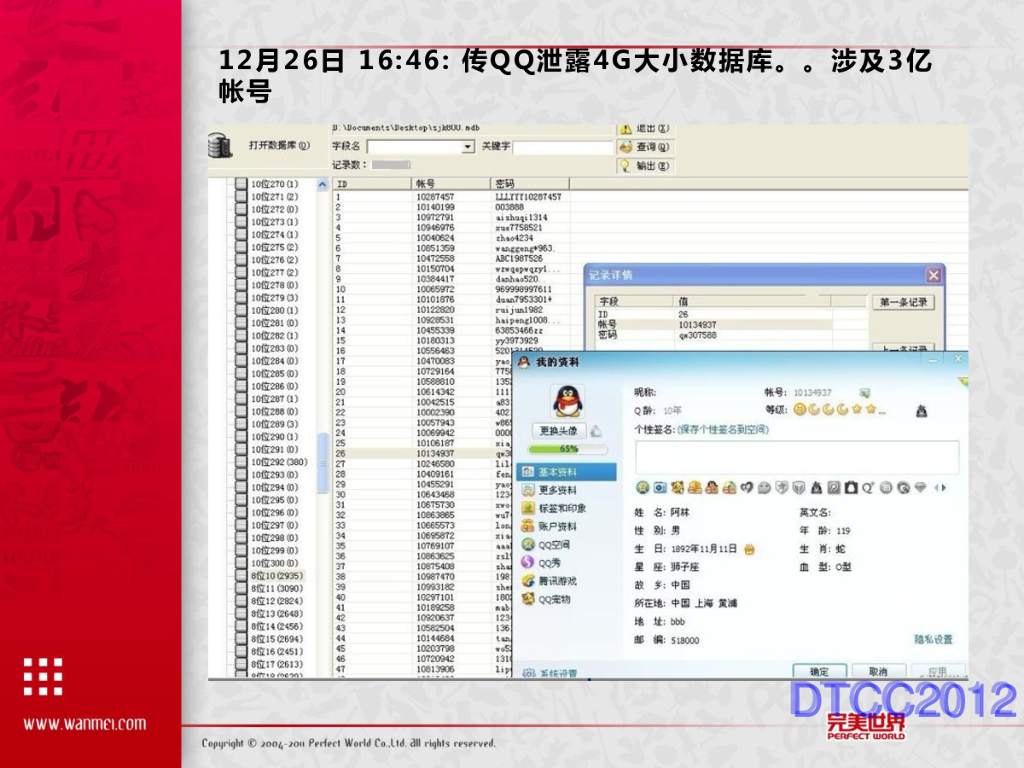This screenshot has width=1024, height=768.
Task: Click password cell ABC1987526
Action: click(519, 259)
